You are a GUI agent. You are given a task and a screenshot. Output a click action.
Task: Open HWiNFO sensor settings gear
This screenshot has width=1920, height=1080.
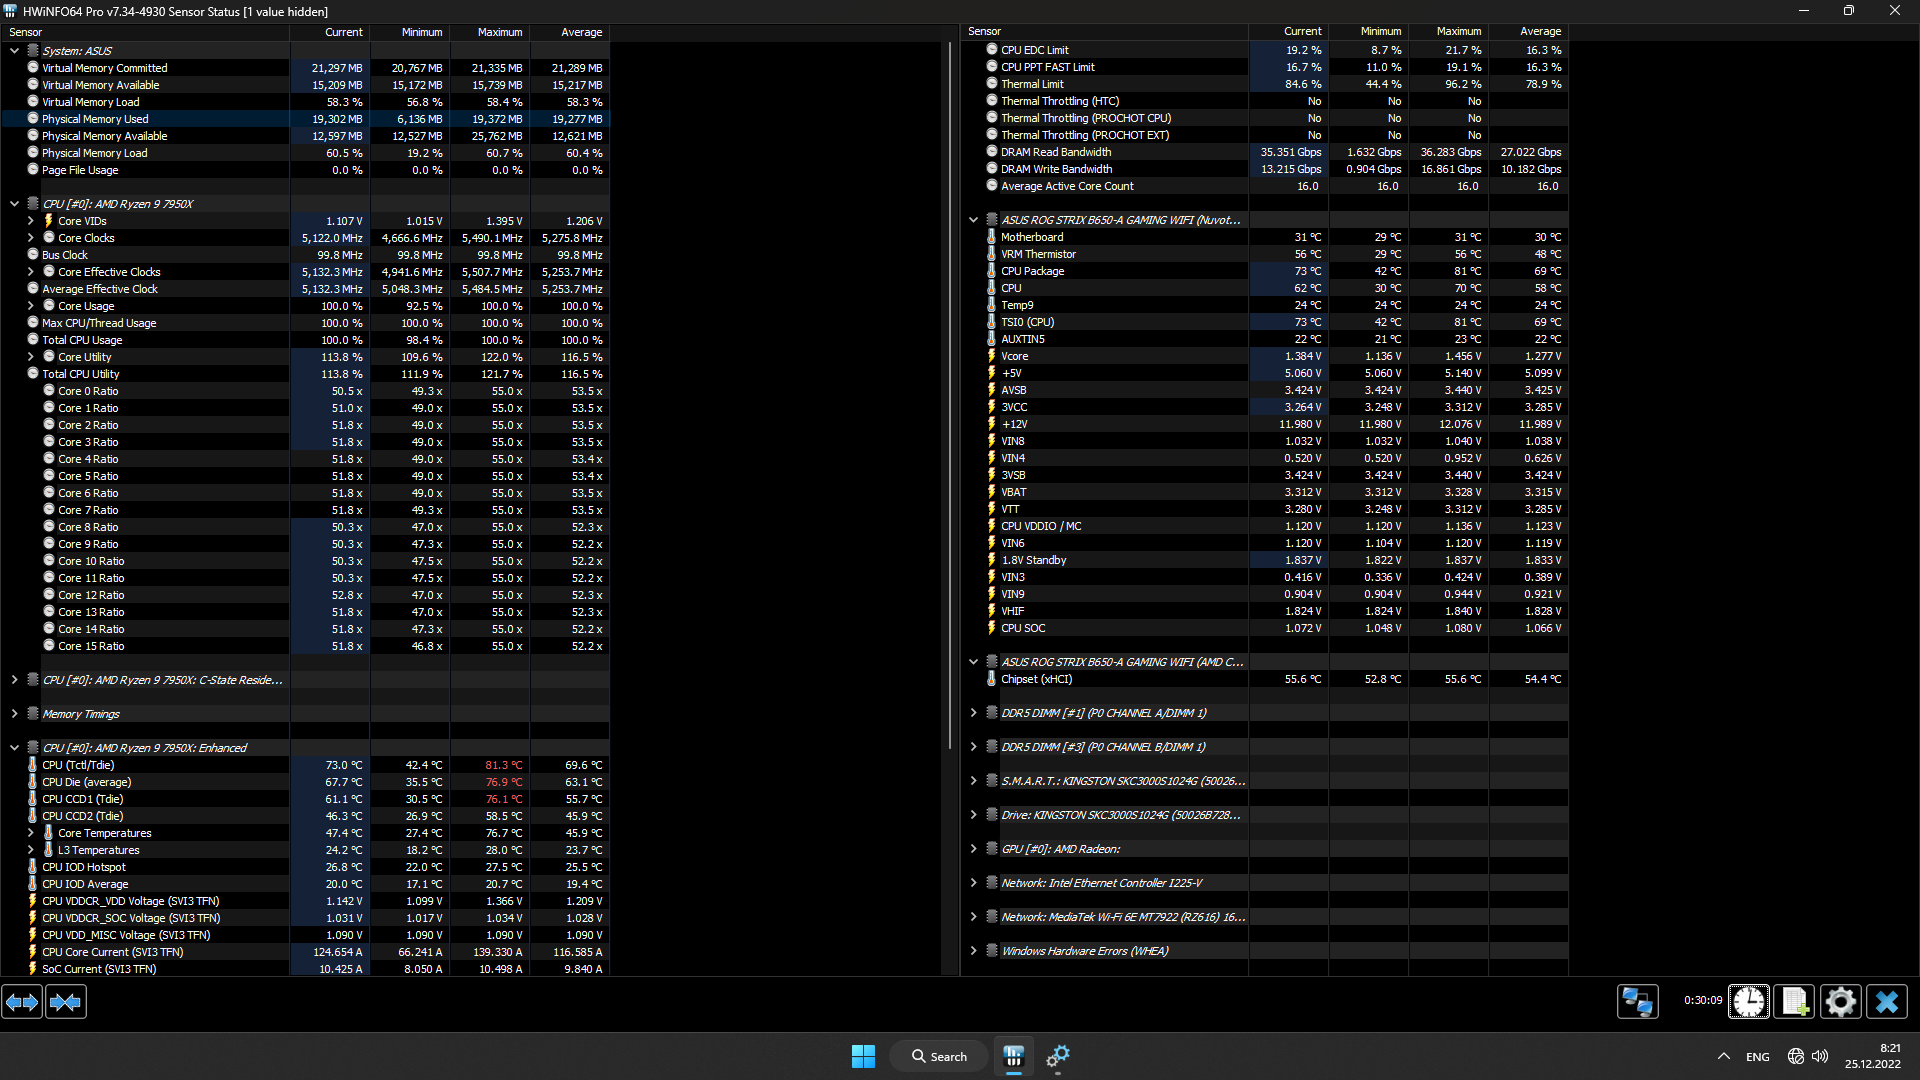point(1840,1001)
